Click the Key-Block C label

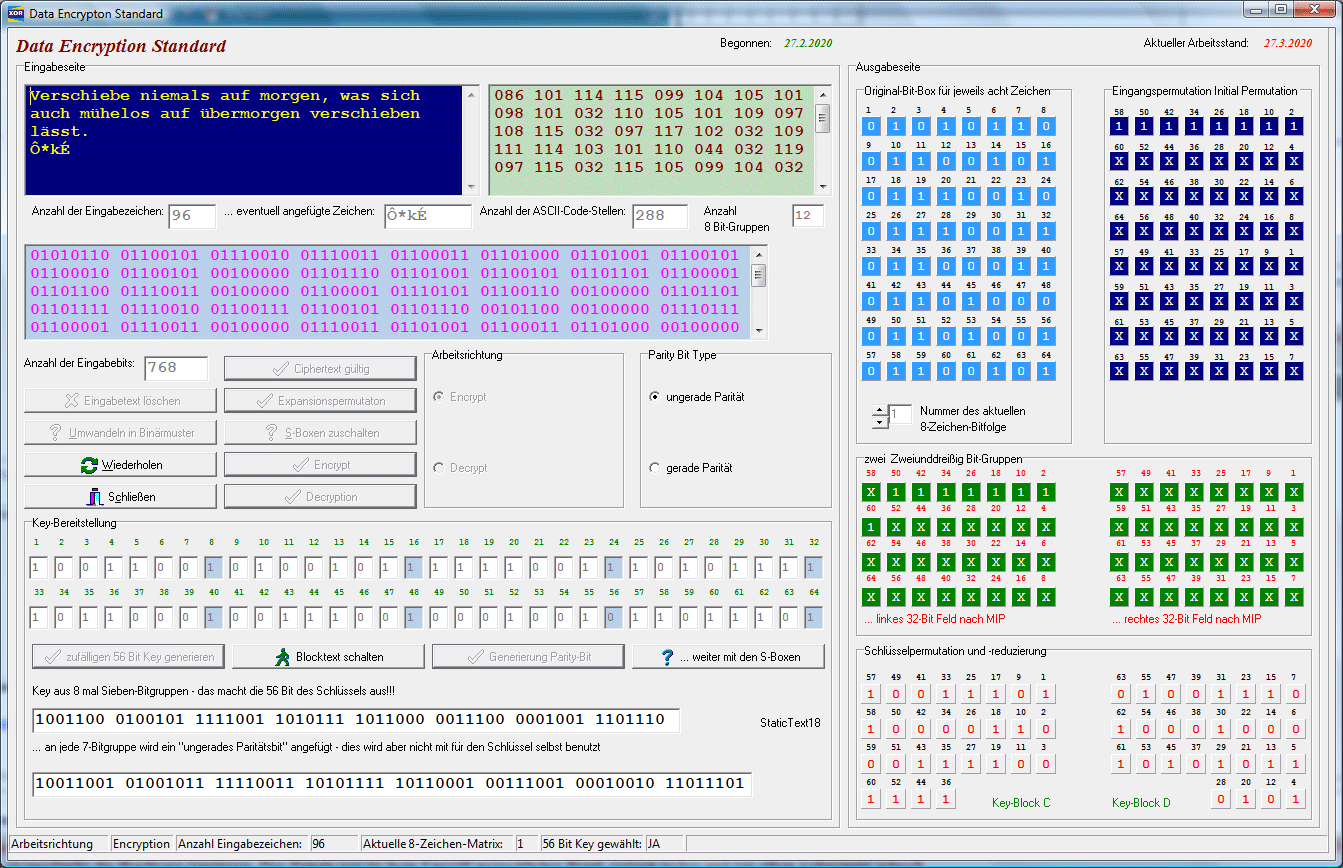(1021, 802)
